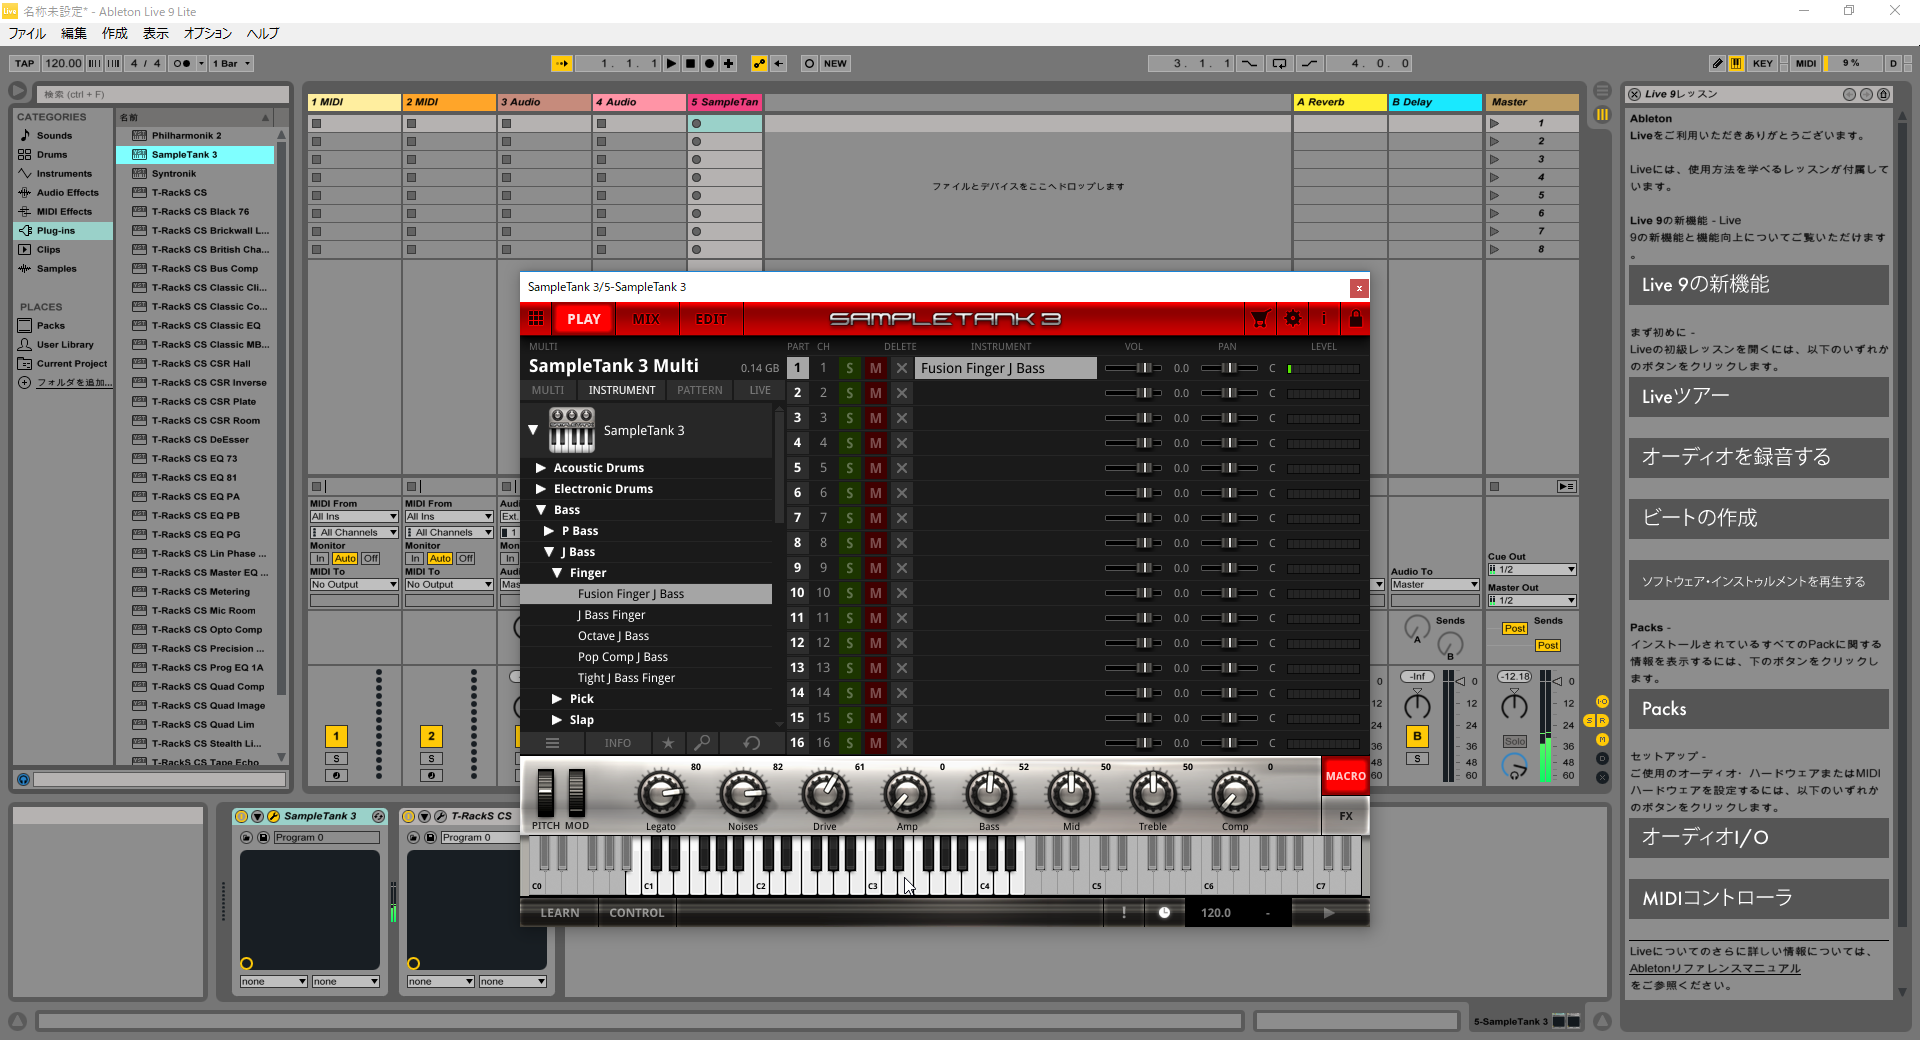
Task: Click the CONTROL button in SampleTank
Action: tap(637, 913)
